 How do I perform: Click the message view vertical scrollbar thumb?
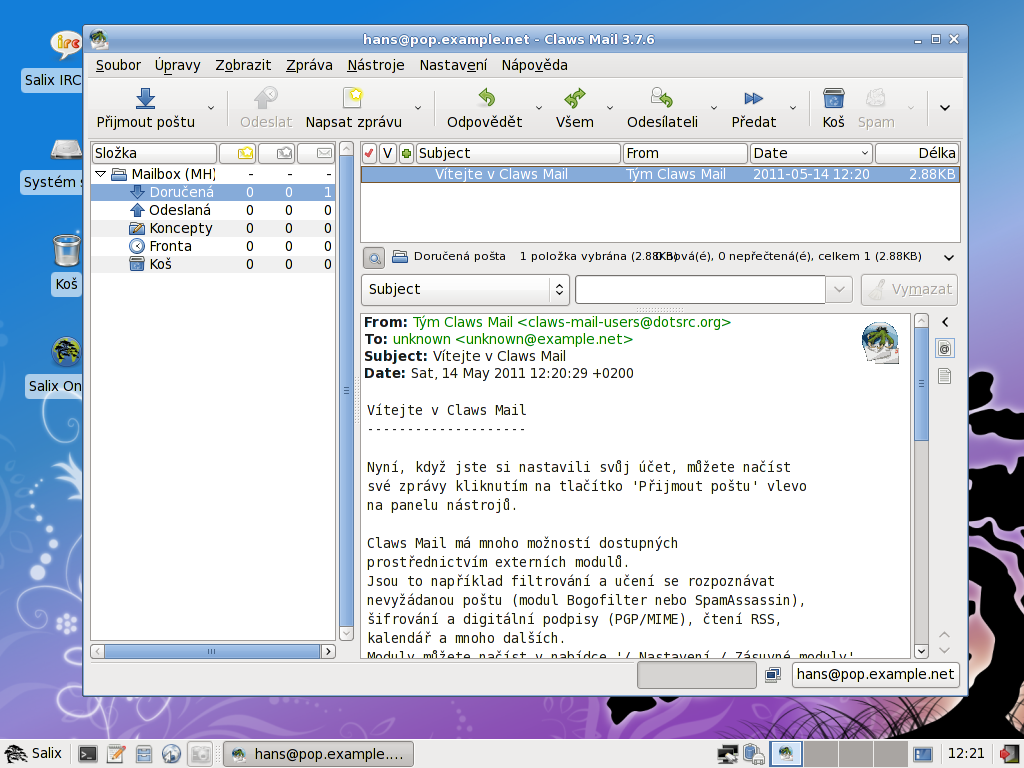point(921,385)
